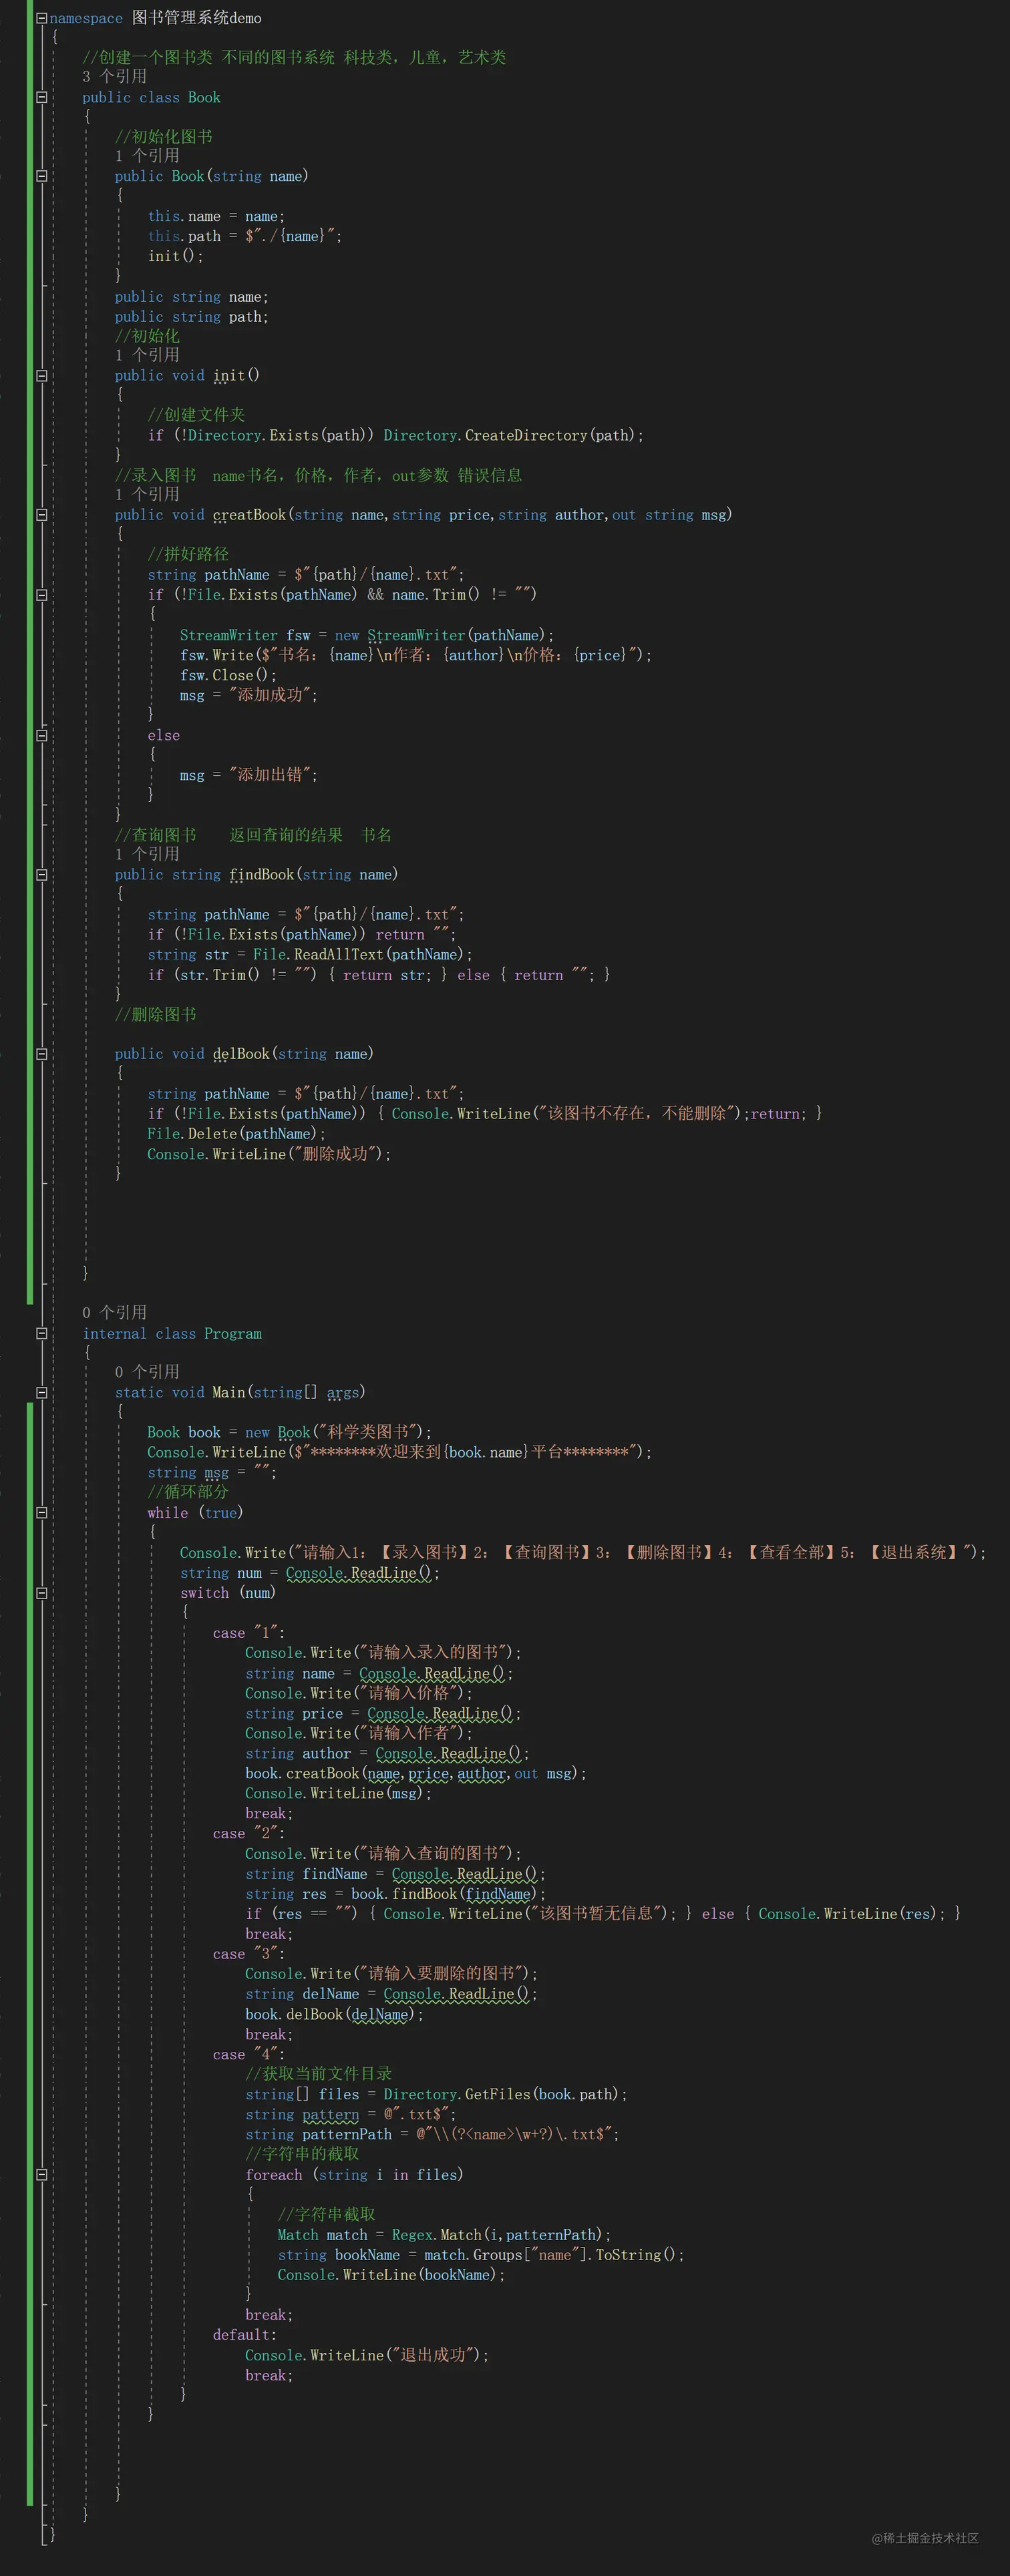Click the 'string res = book.findBook(findName);' line

[396, 1894]
